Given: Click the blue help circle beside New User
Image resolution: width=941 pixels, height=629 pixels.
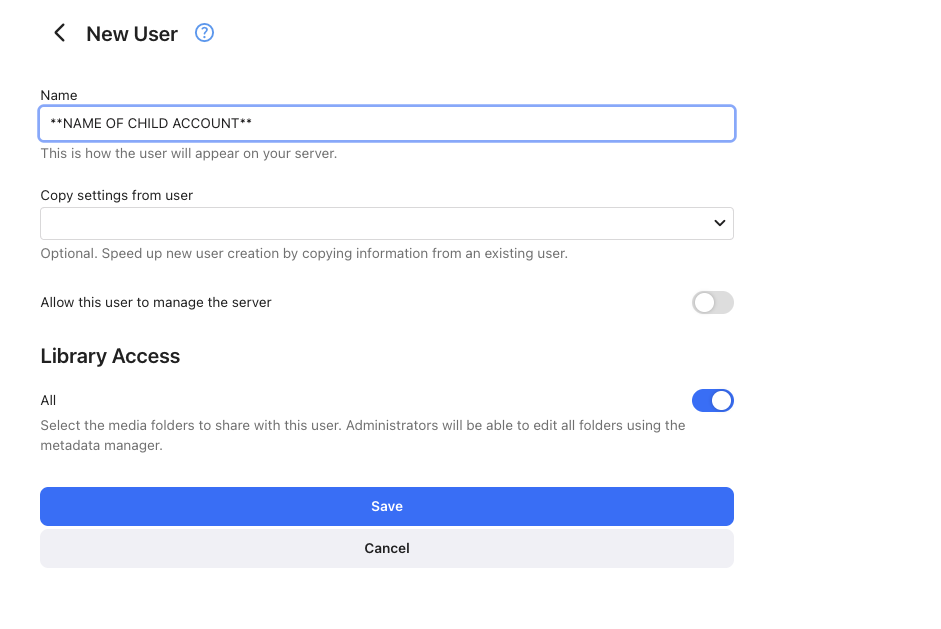Looking at the screenshot, I should tap(204, 32).
